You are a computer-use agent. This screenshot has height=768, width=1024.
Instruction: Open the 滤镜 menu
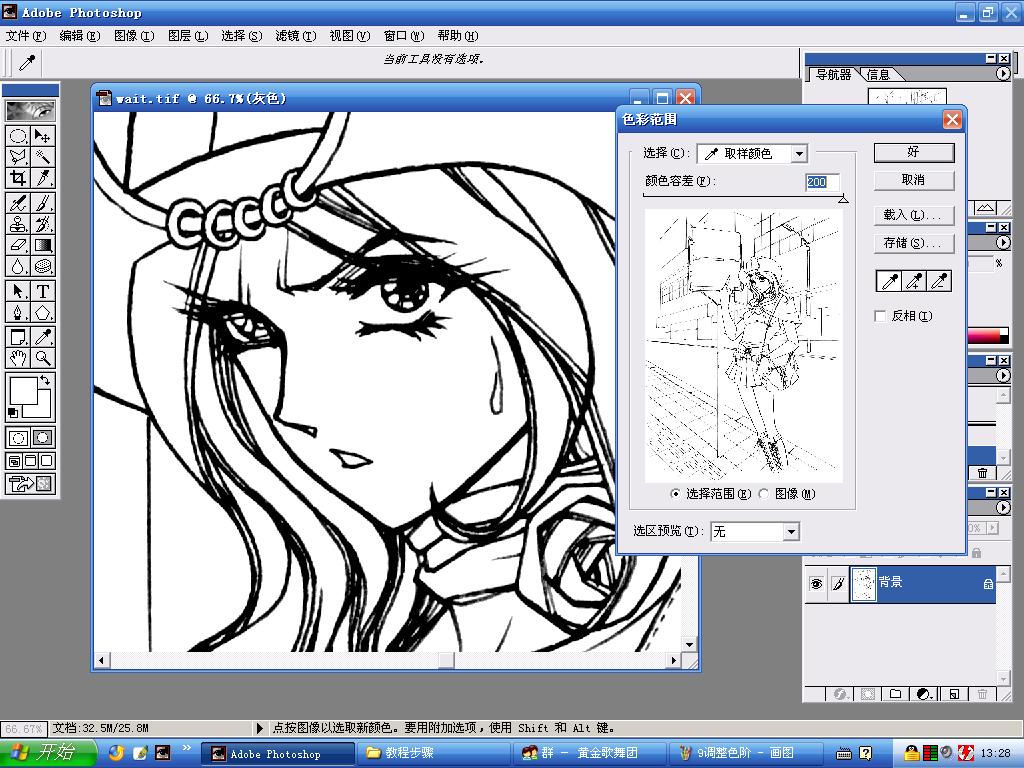click(295, 36)
